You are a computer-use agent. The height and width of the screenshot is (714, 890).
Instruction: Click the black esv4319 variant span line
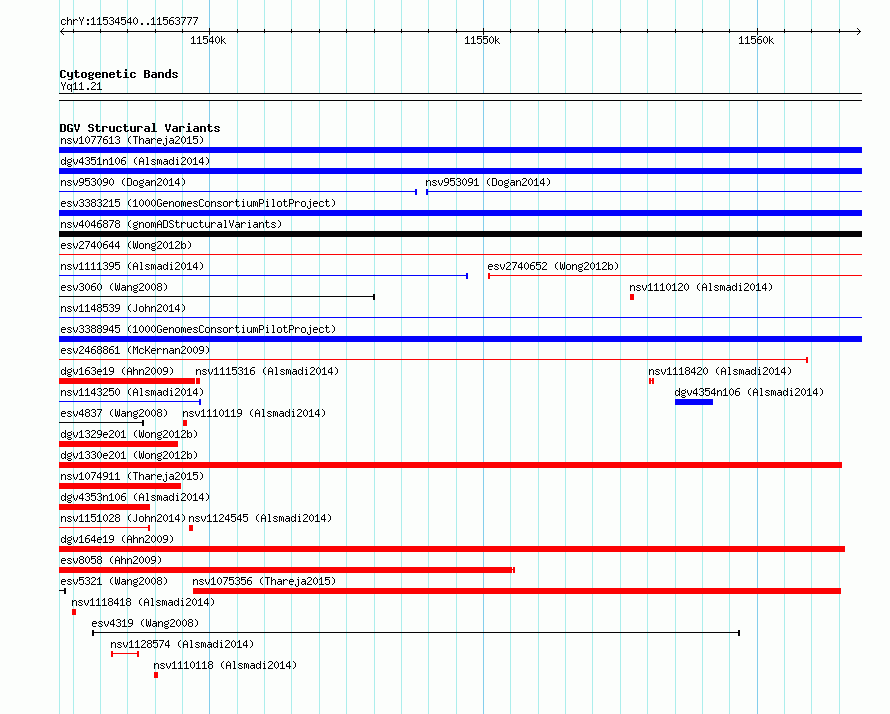(416, 633)
